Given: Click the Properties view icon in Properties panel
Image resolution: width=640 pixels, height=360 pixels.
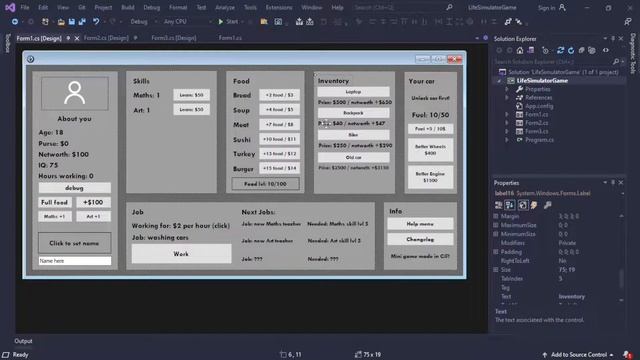Looking at the screenshot, I should (x=523, y=205).
